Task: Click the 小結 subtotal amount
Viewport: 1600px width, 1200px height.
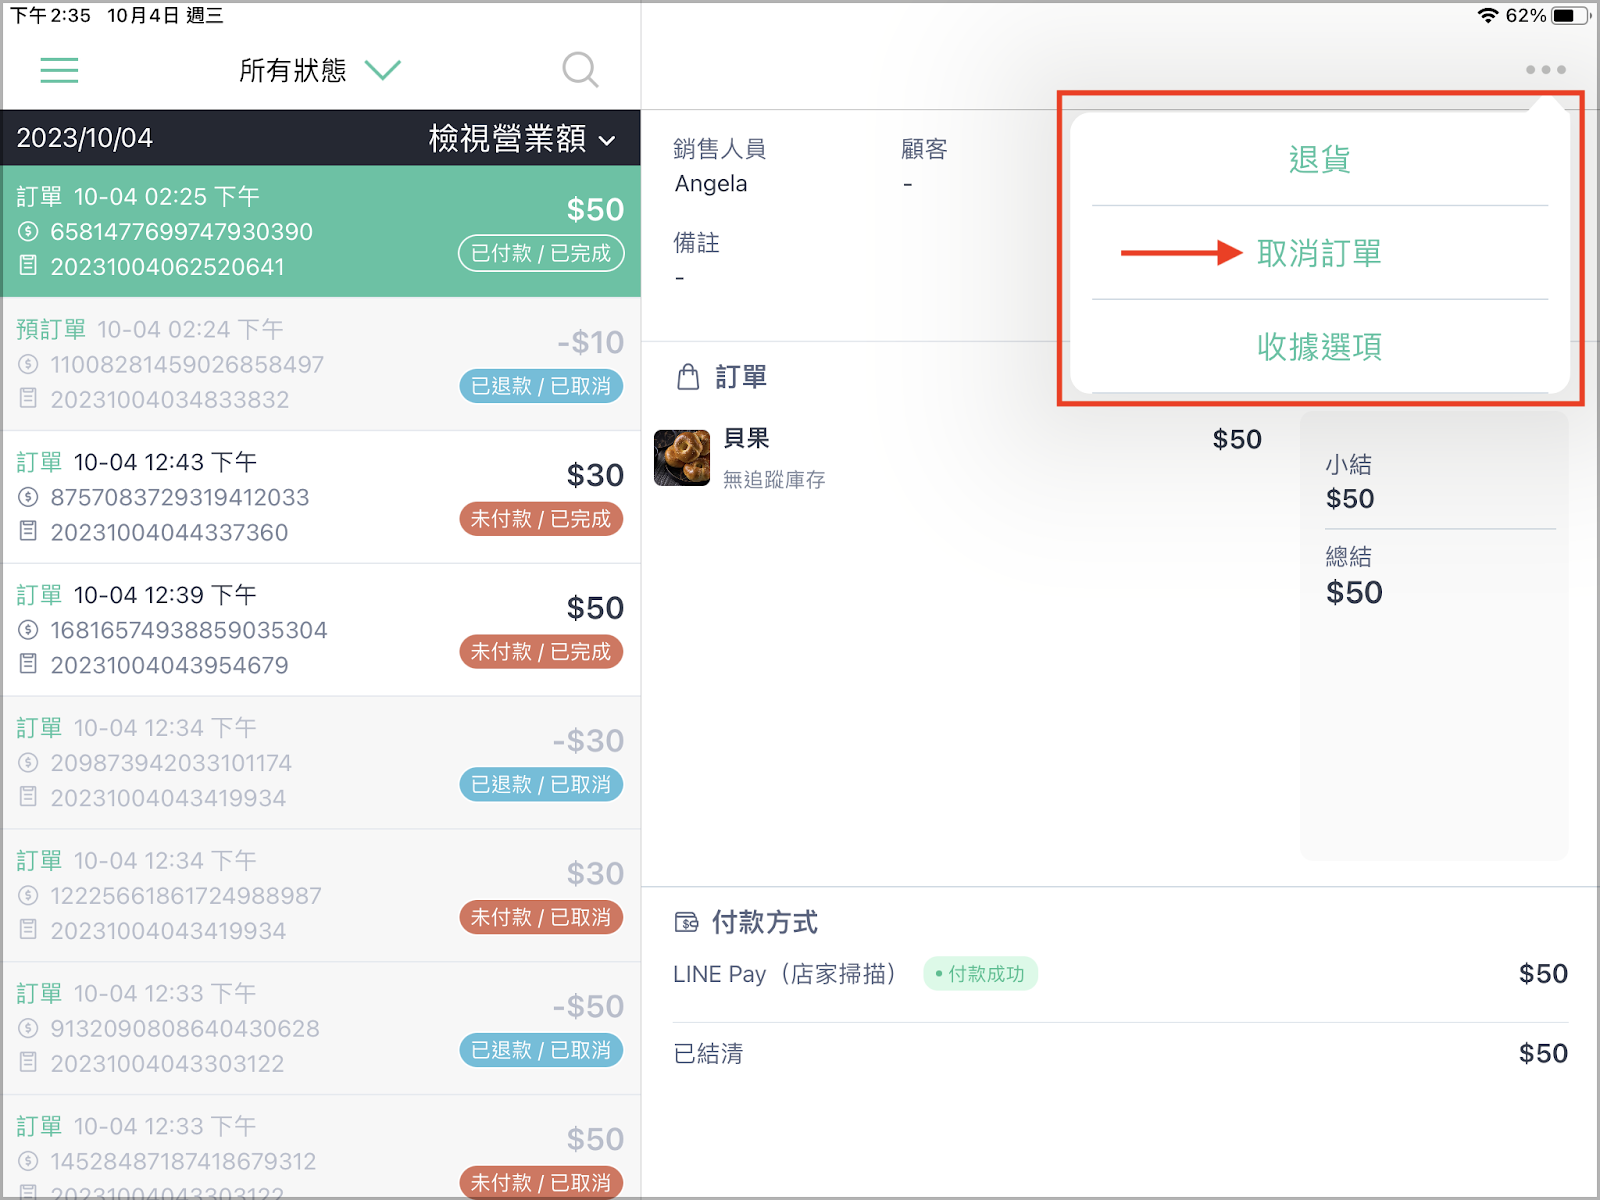Action: 1350,499
